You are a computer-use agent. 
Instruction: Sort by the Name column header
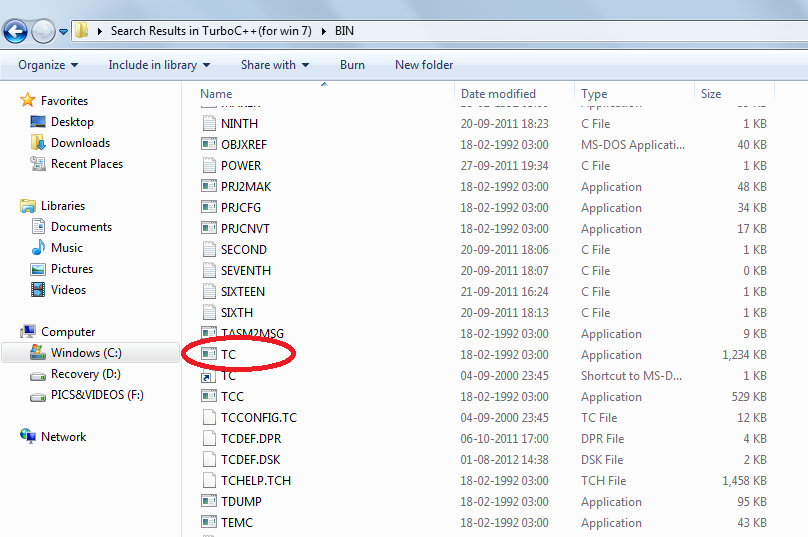pos(216,94)
